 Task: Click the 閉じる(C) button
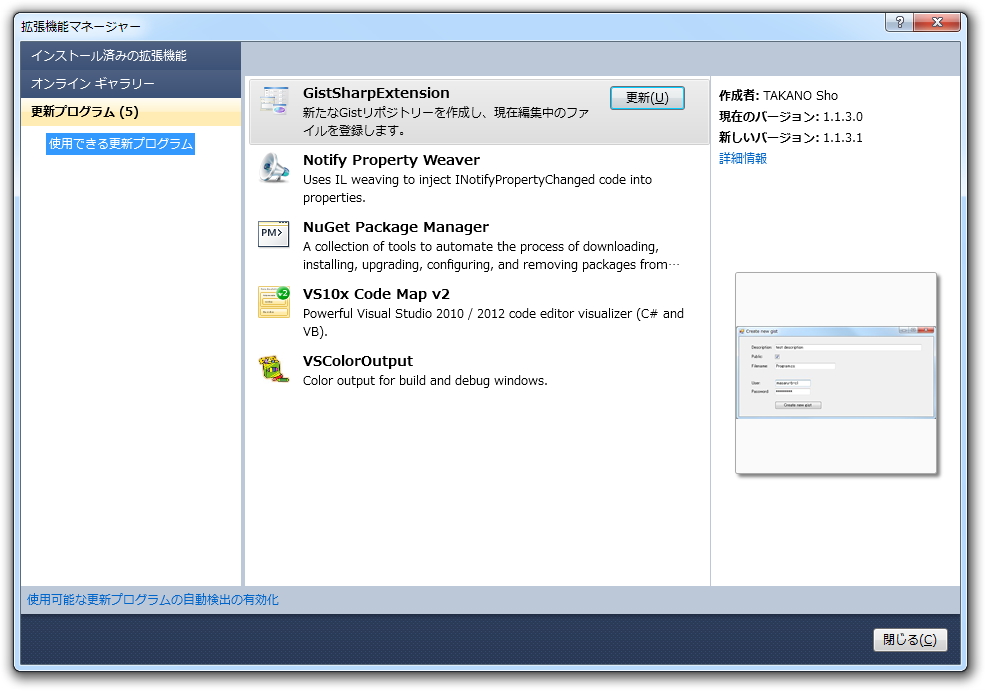pyautogui.click(x=910, y=639)
